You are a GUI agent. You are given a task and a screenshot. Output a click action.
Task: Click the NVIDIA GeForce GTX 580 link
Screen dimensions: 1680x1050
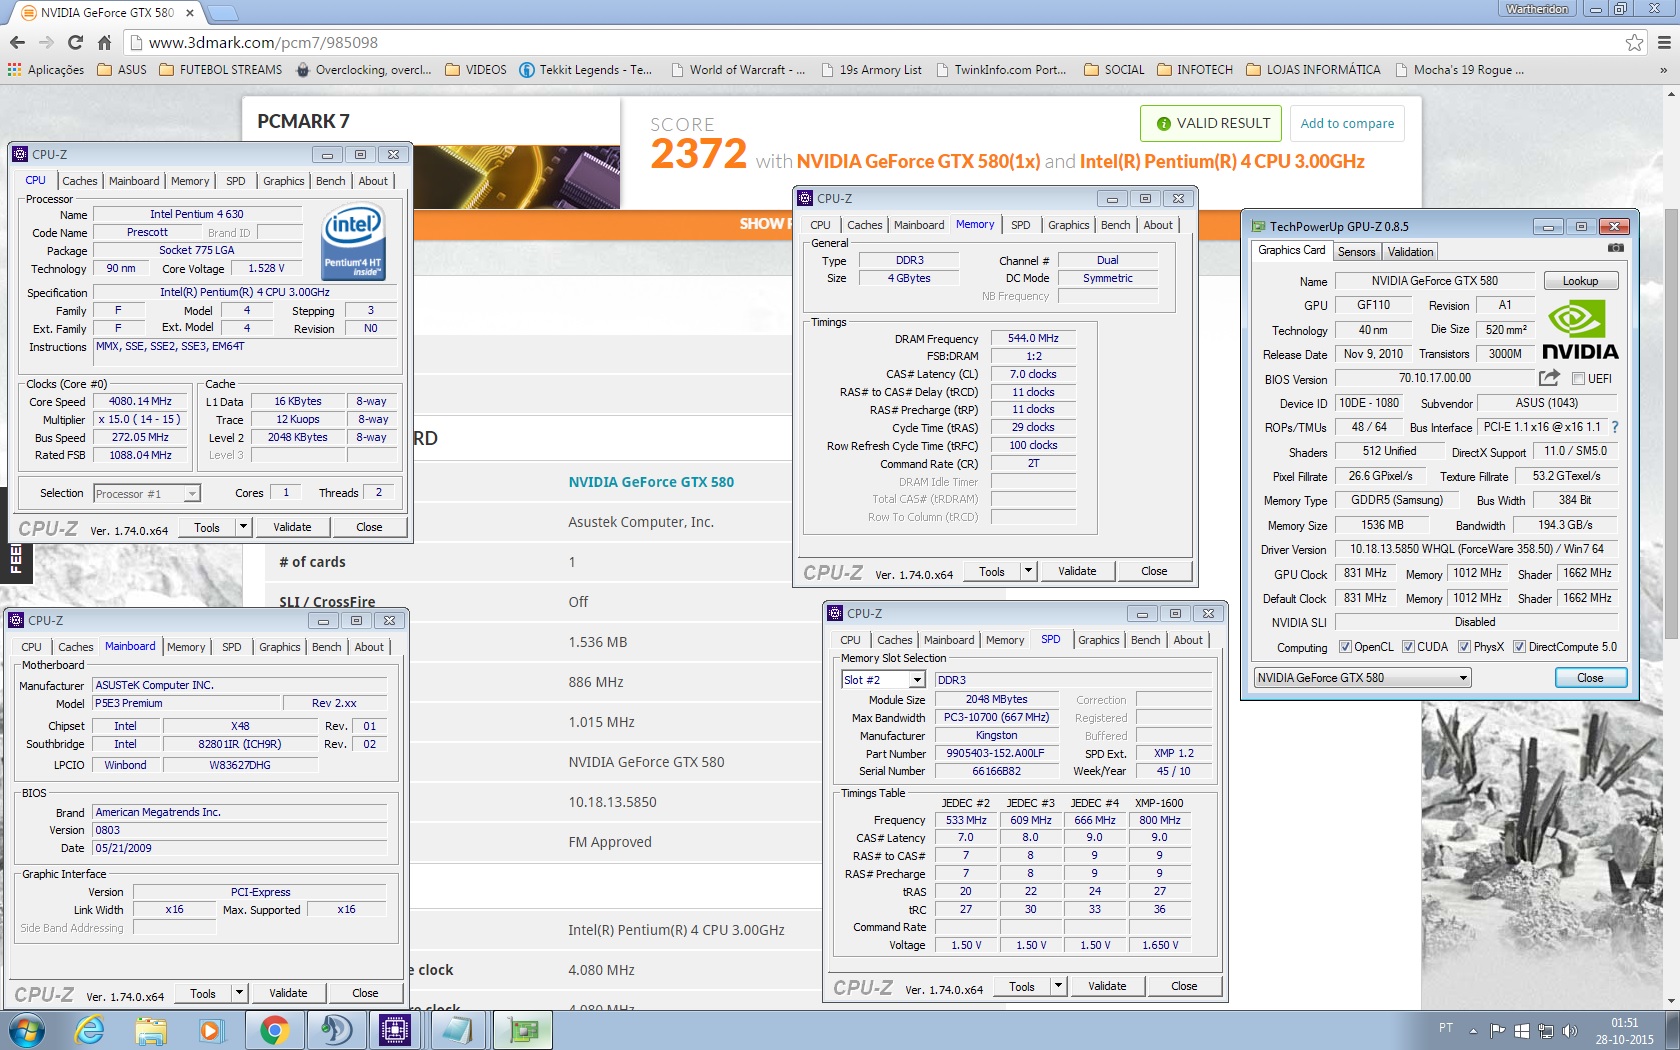pyautogui.click(x=651, y=482)
